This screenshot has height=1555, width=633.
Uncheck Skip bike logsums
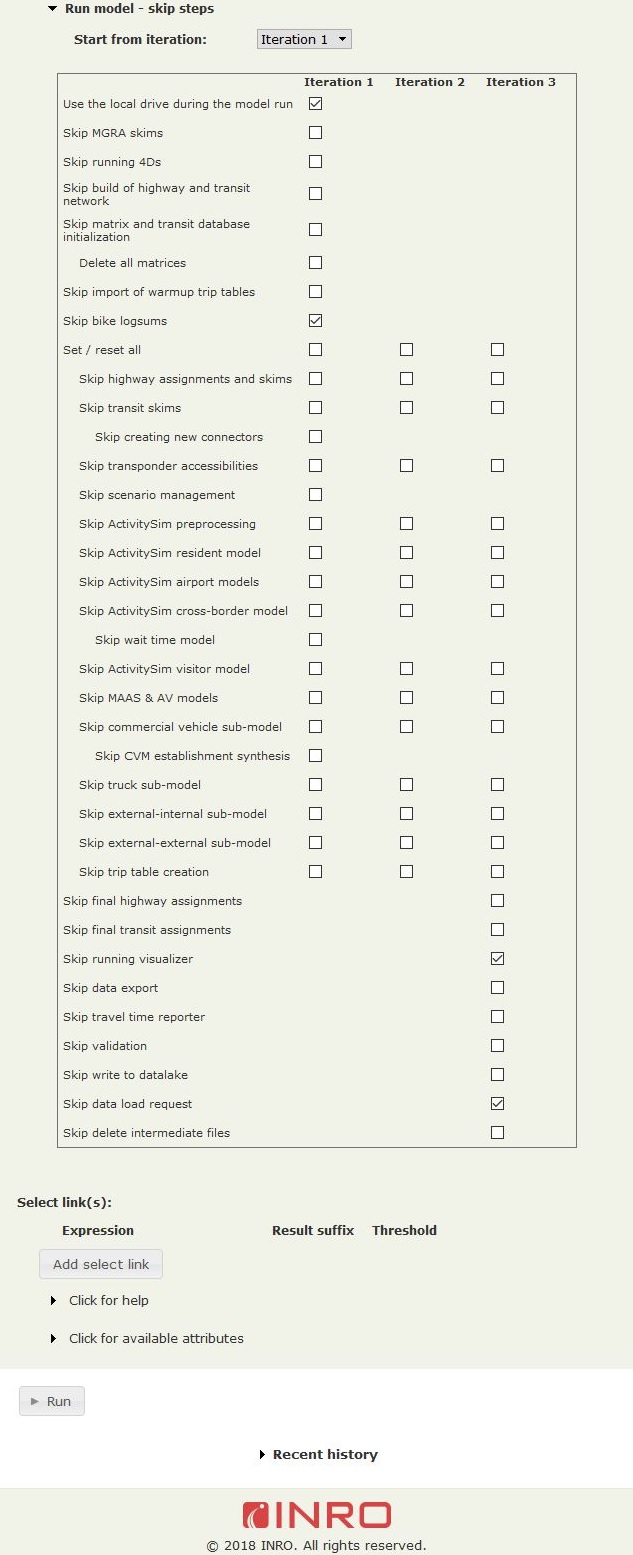316,321
